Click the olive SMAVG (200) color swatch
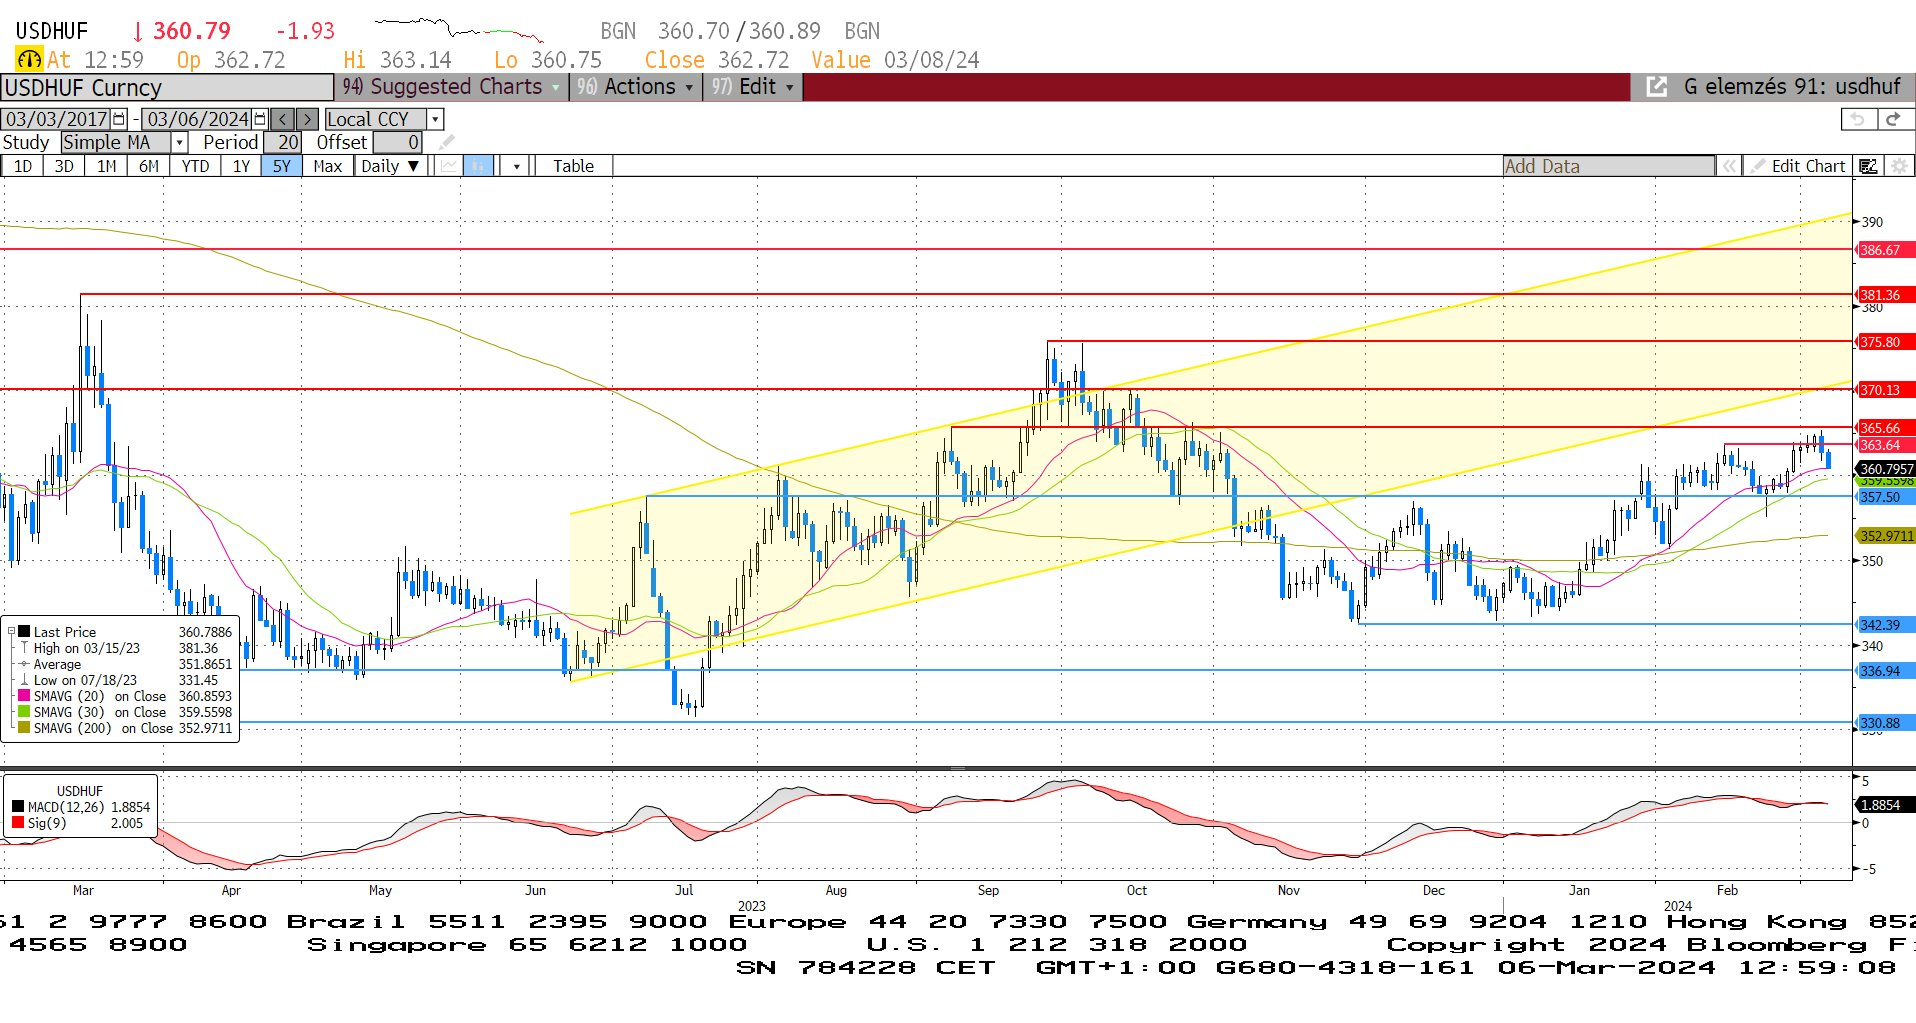Screen dimensions: 1916x1023 24,728
